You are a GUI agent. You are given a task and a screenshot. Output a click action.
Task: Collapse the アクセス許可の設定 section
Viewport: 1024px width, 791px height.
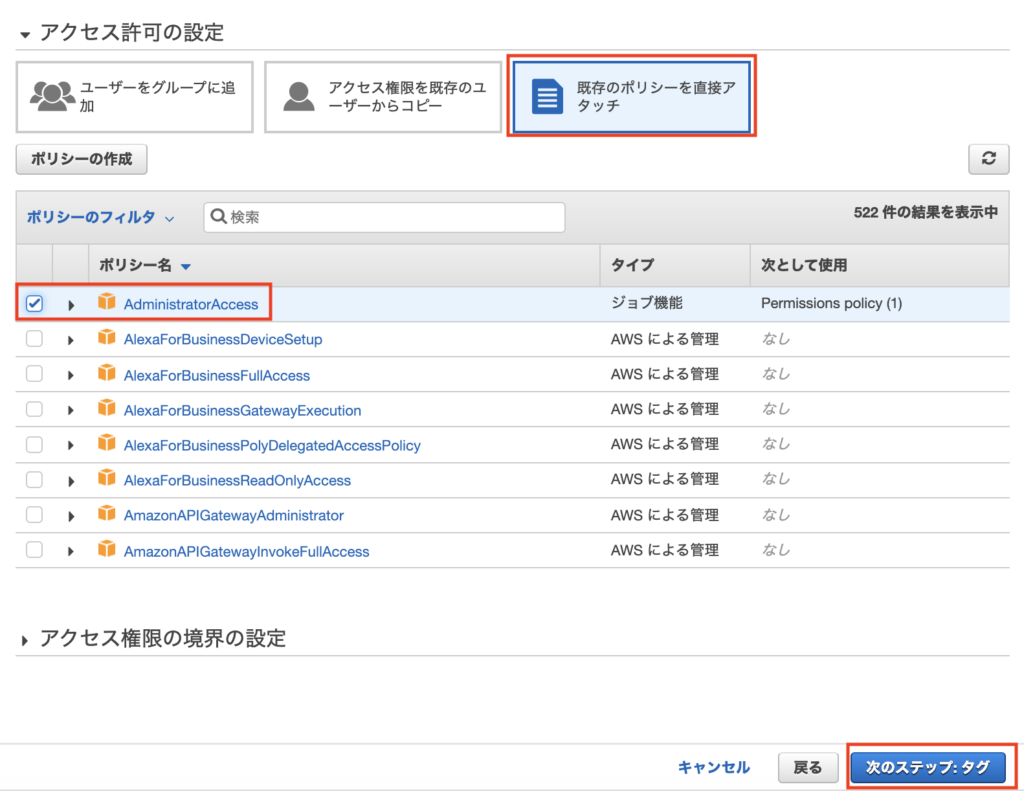pos(25,33)
